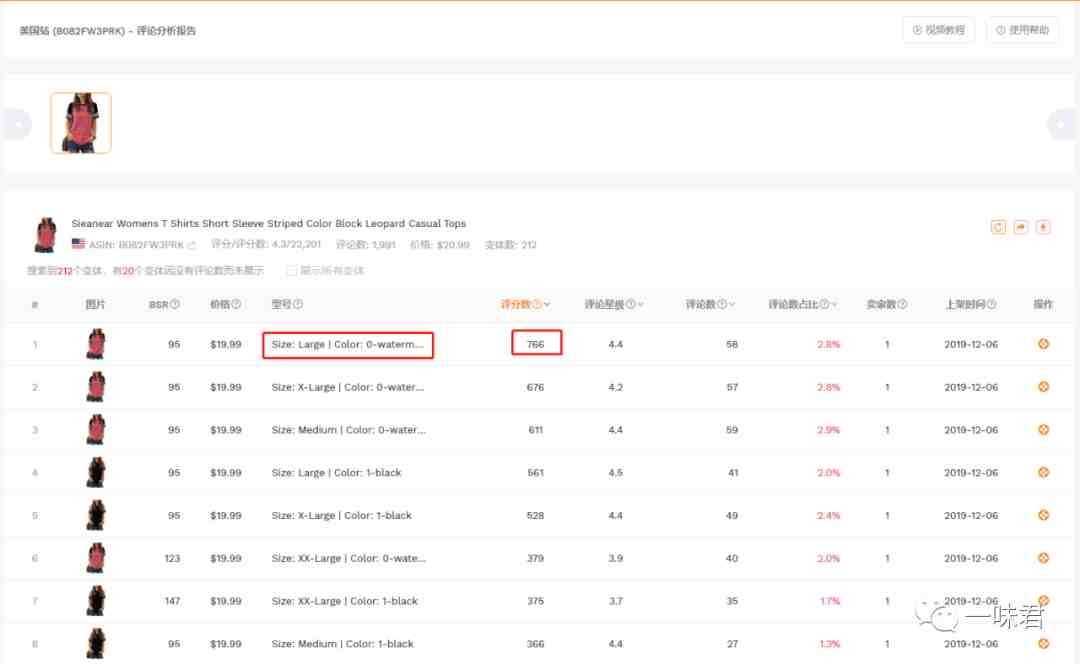This screenshot has width=1080, height=664.
Task: Open the Sieanear Womens T Shirts title link
Action: point(269,223)
